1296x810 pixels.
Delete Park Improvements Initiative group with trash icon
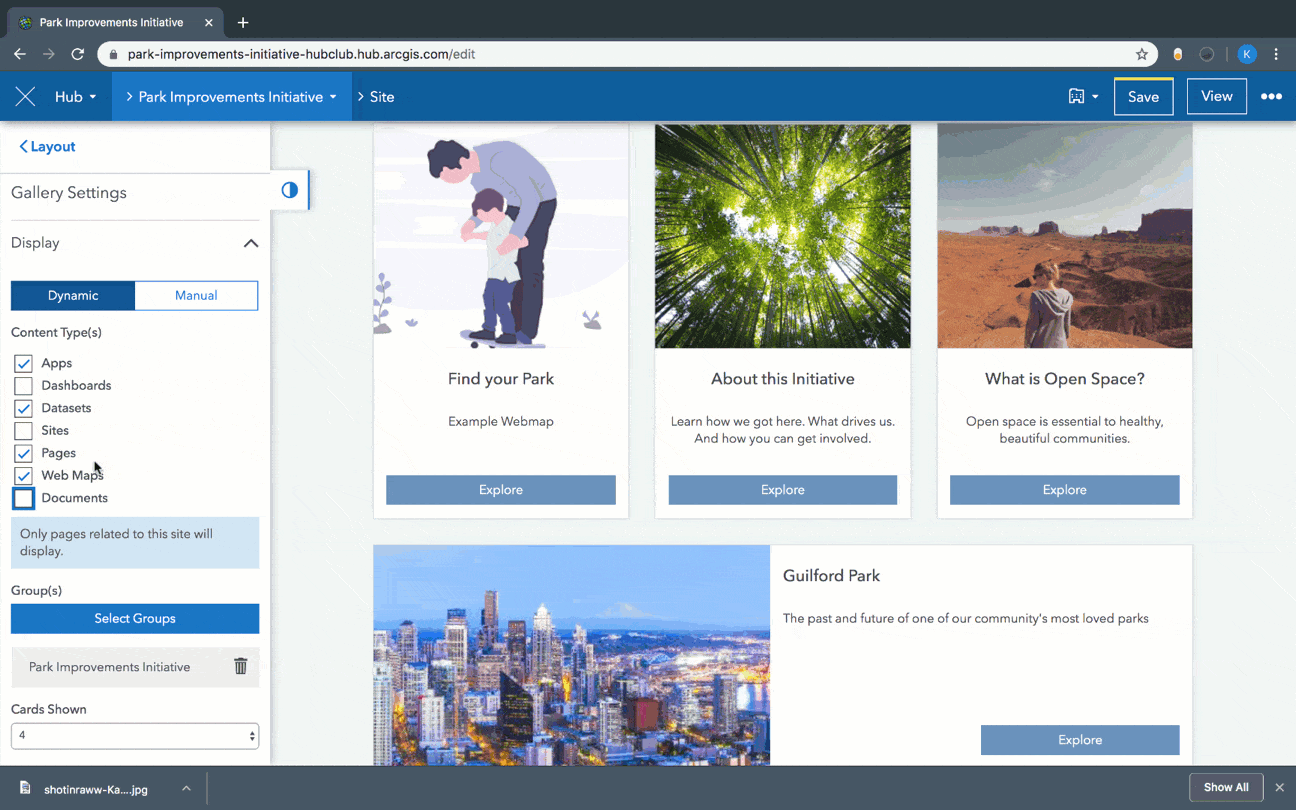240,666
